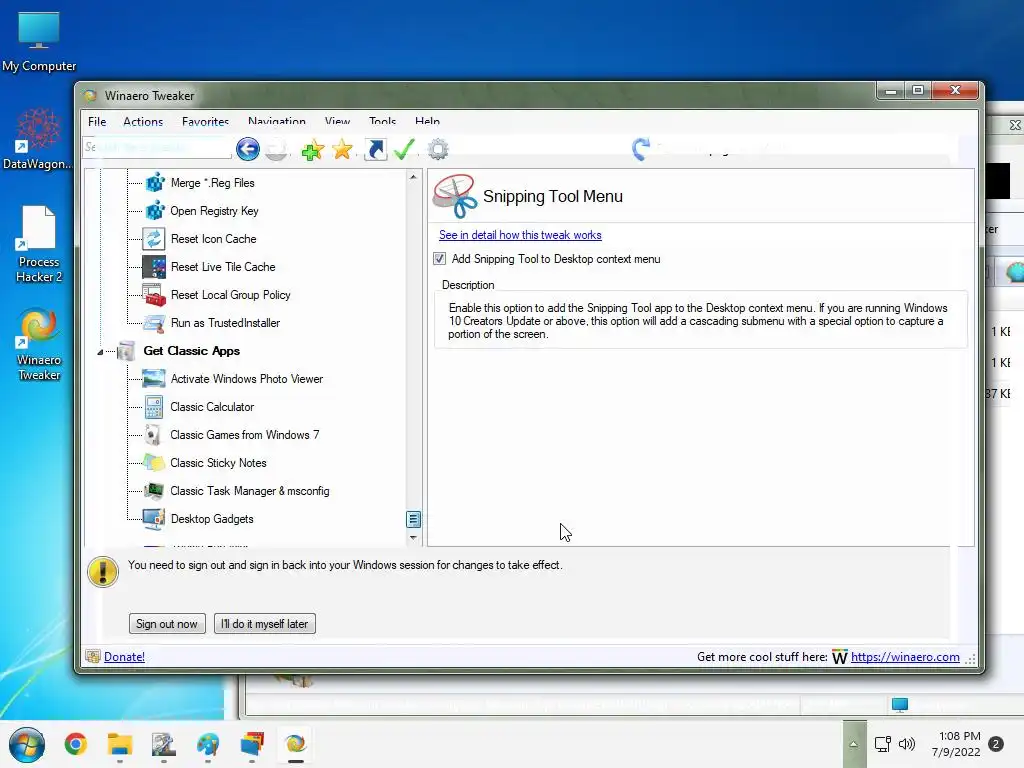The image size is (1024, 768).
Task: Open the Winaero Tweaker desktop shortcut
Action: pyautogui.click(x=39, y=345)
